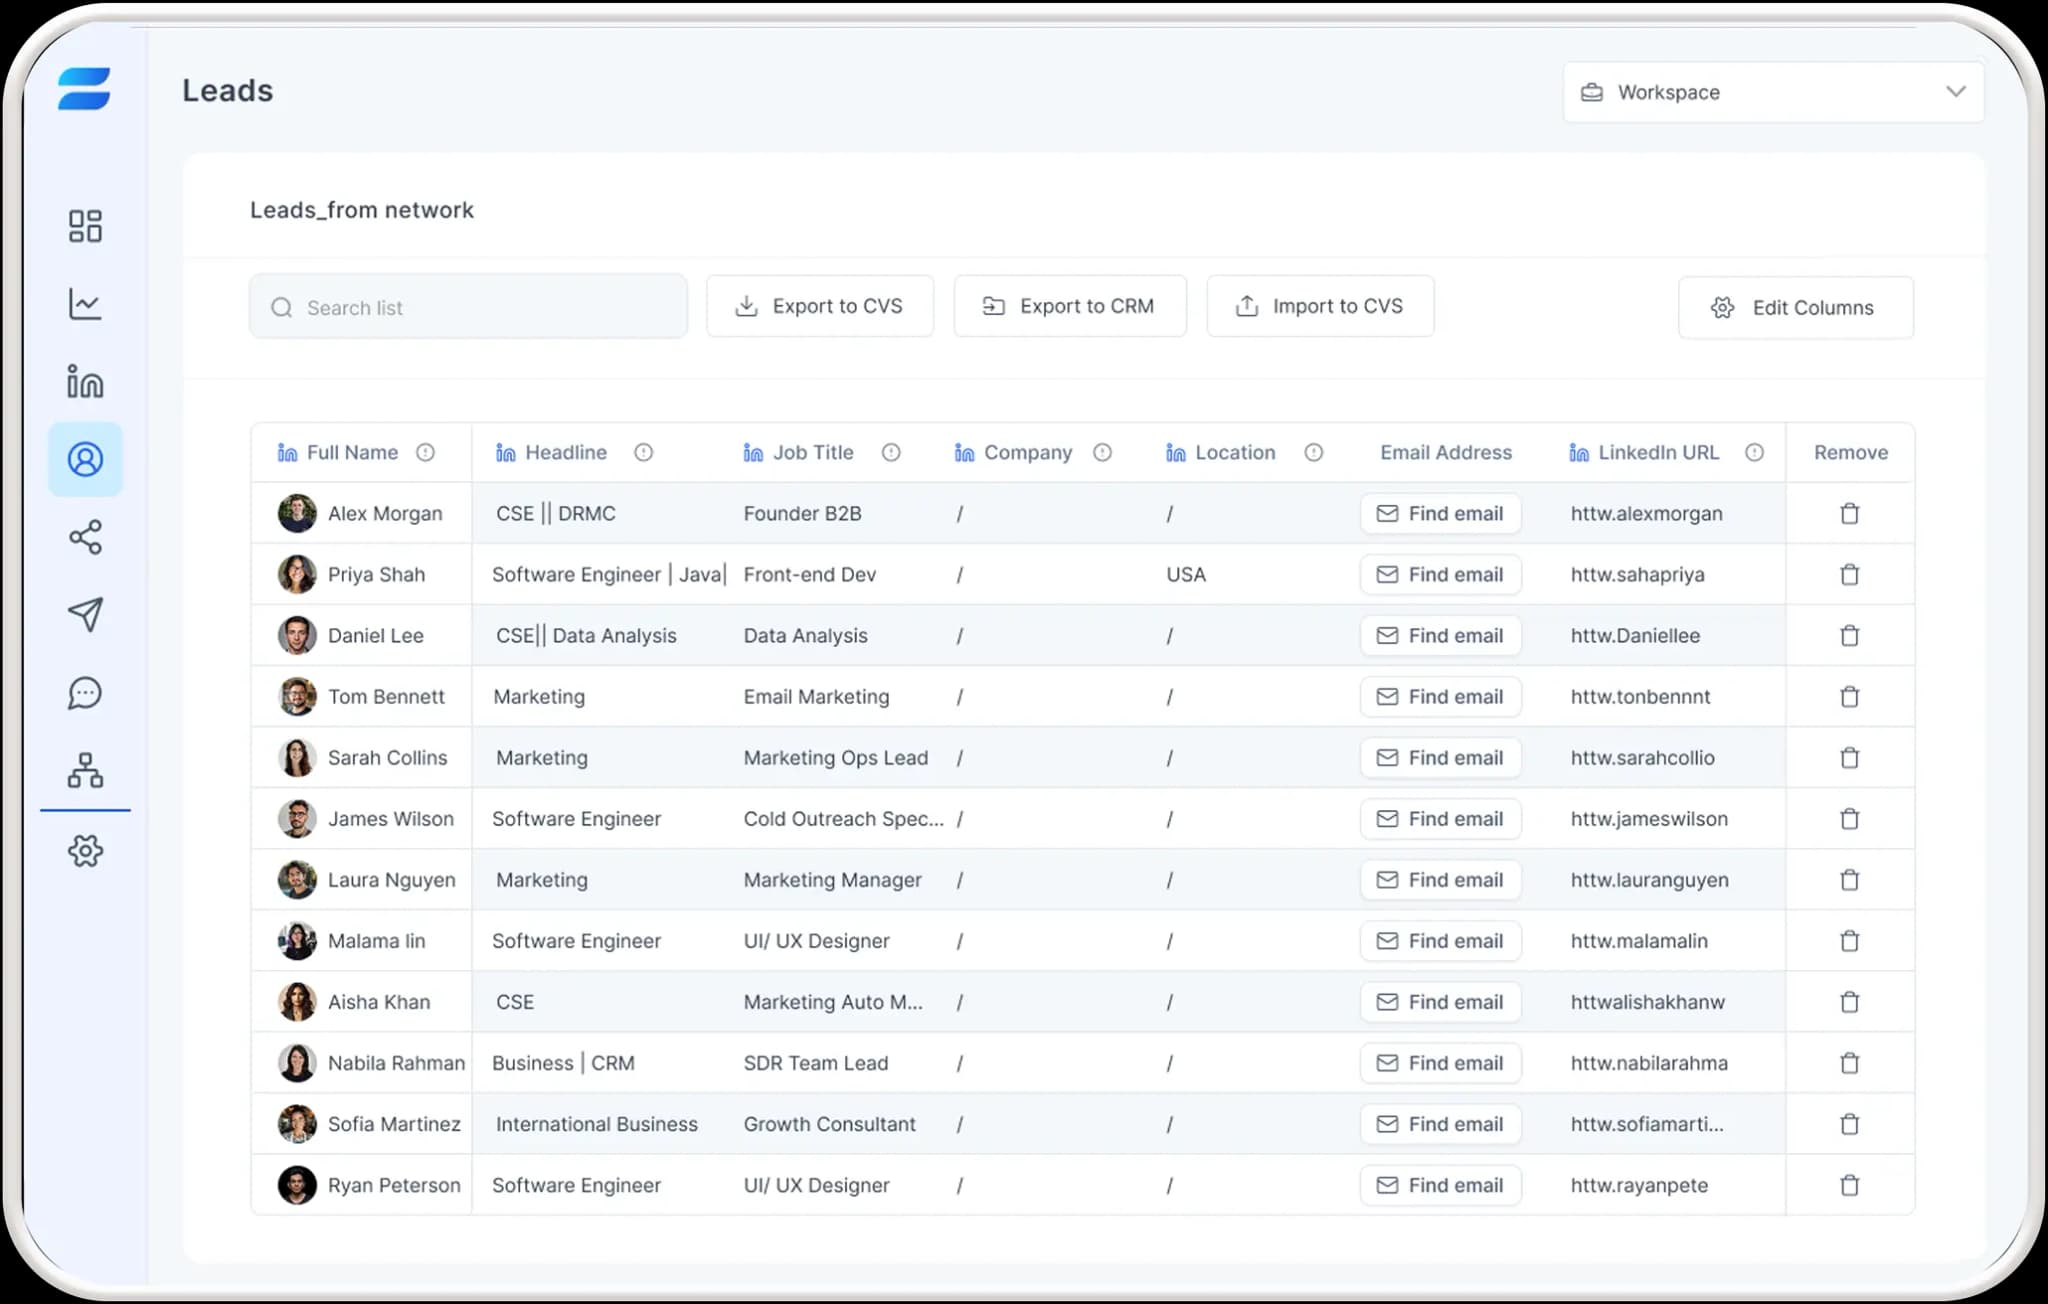Expand info beside the Company column header

click(1103, 452)
